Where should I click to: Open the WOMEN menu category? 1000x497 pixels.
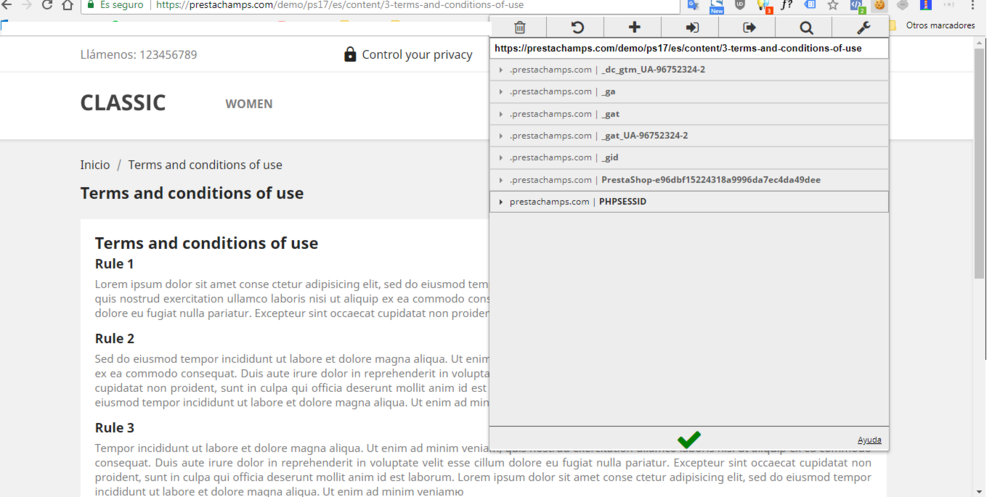point(249,103)
